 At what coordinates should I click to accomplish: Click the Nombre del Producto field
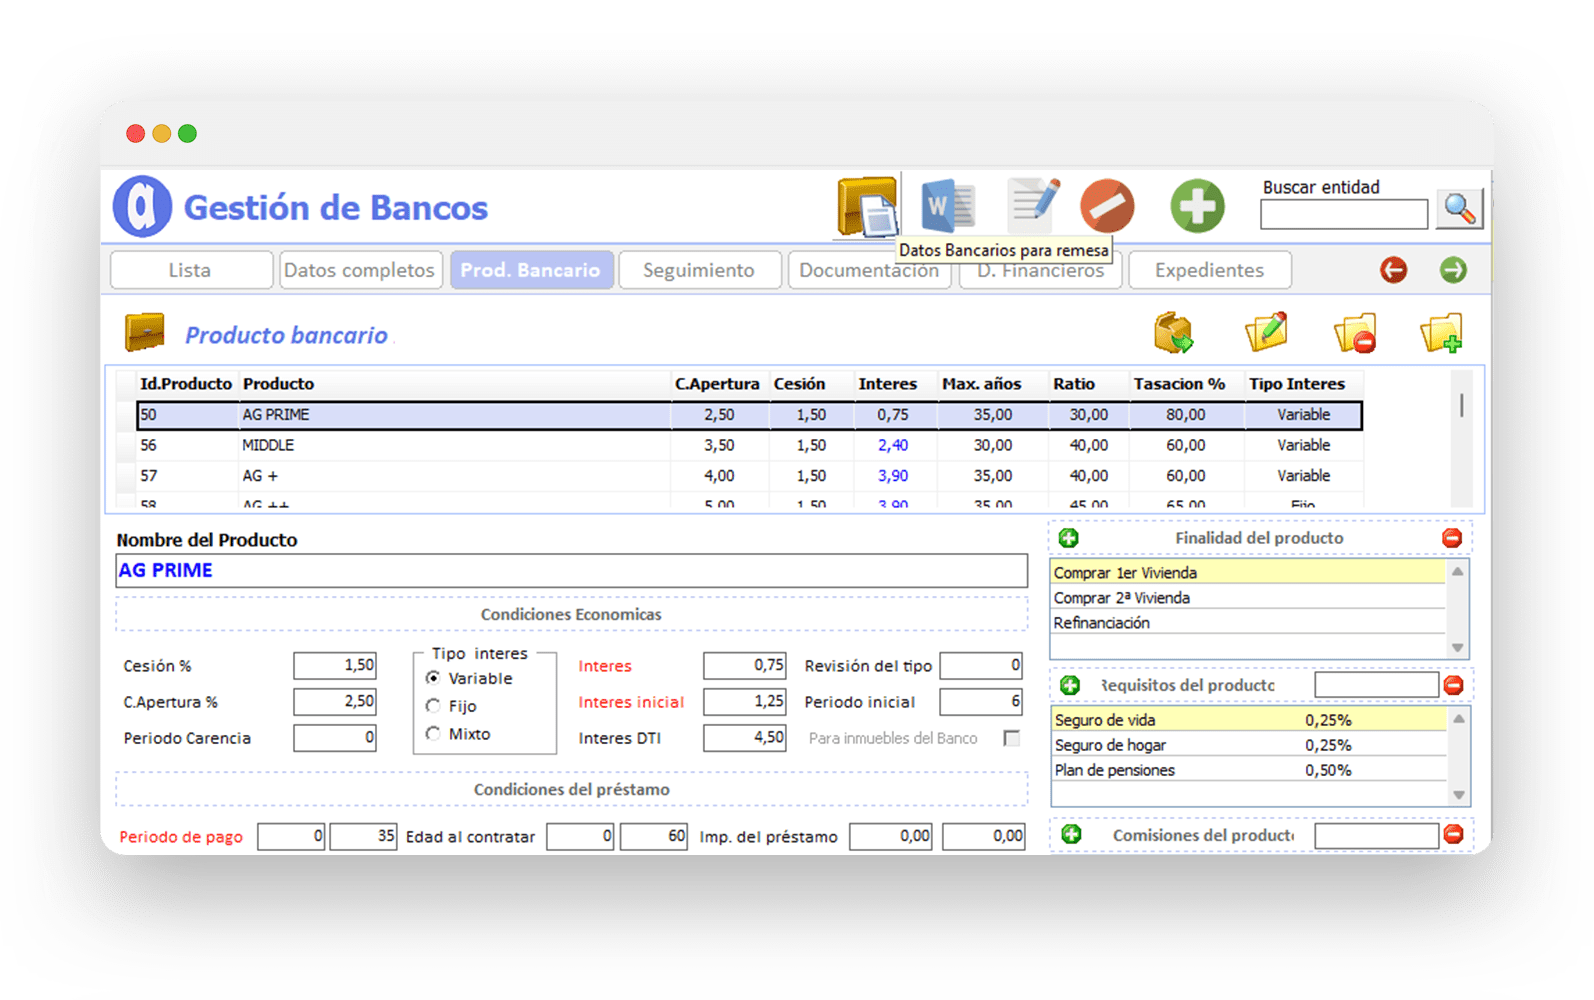click(571, 571)
